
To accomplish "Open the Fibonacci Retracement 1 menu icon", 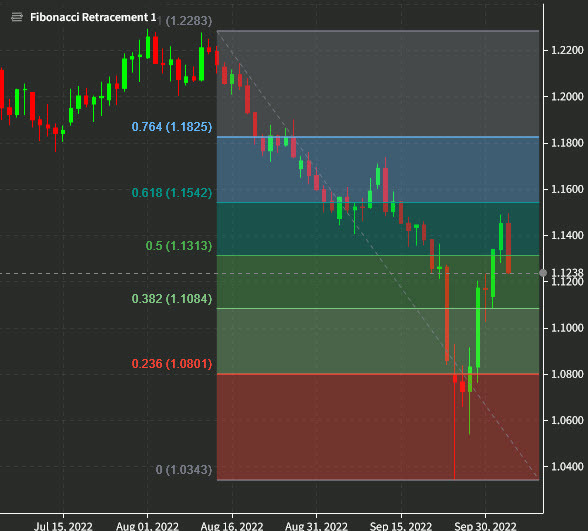I will (16, 17).
